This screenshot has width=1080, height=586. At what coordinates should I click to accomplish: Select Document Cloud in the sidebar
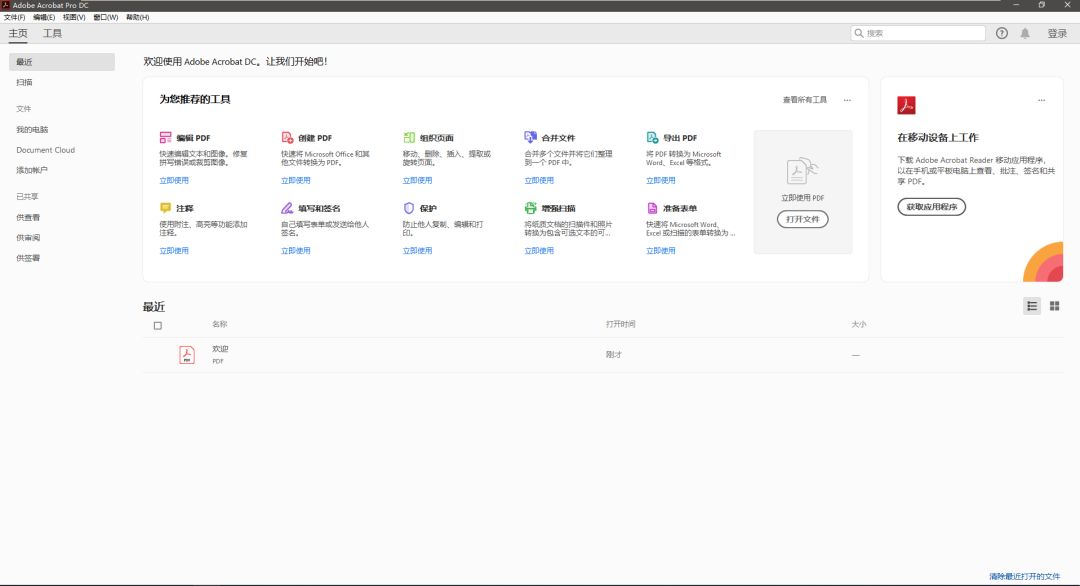[45, 149]
